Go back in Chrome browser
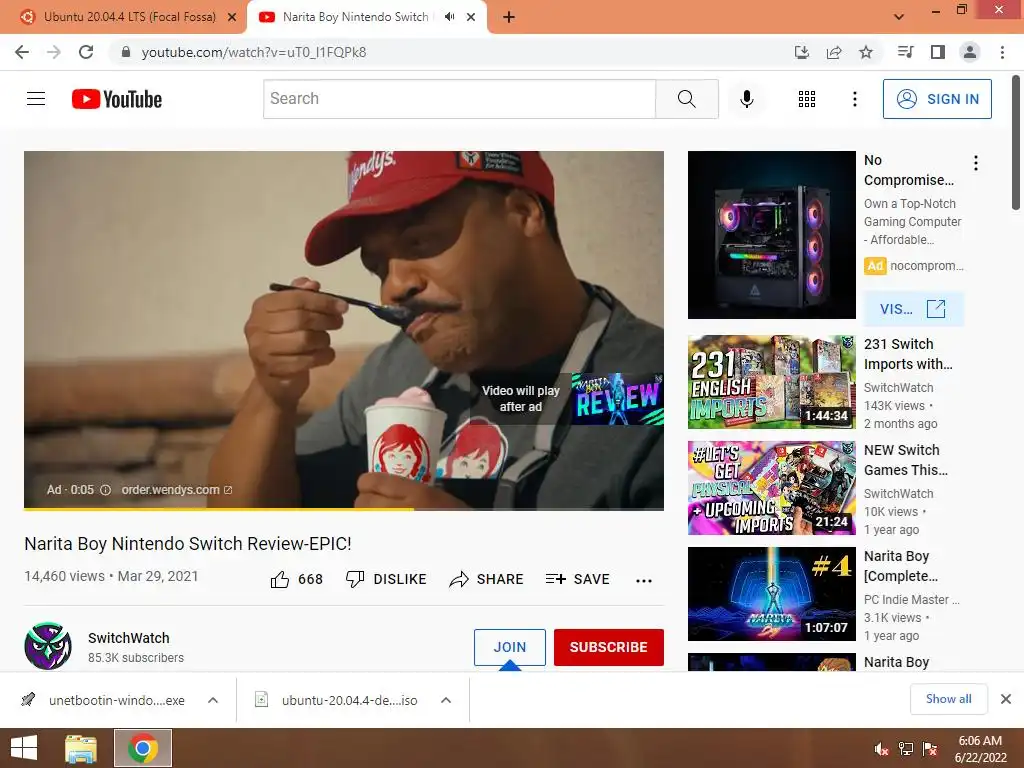 tap(22, 52)
